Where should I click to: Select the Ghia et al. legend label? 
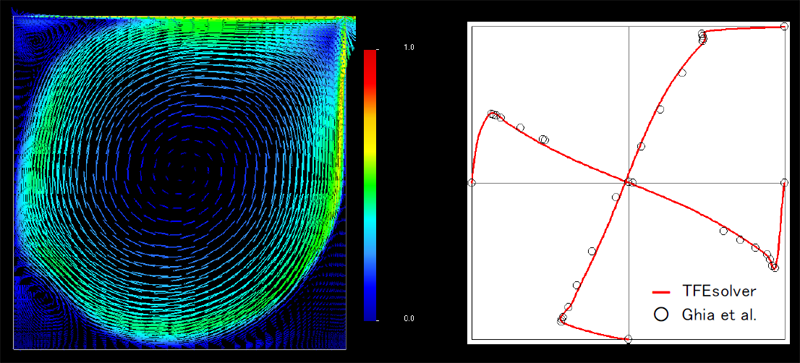719,314
